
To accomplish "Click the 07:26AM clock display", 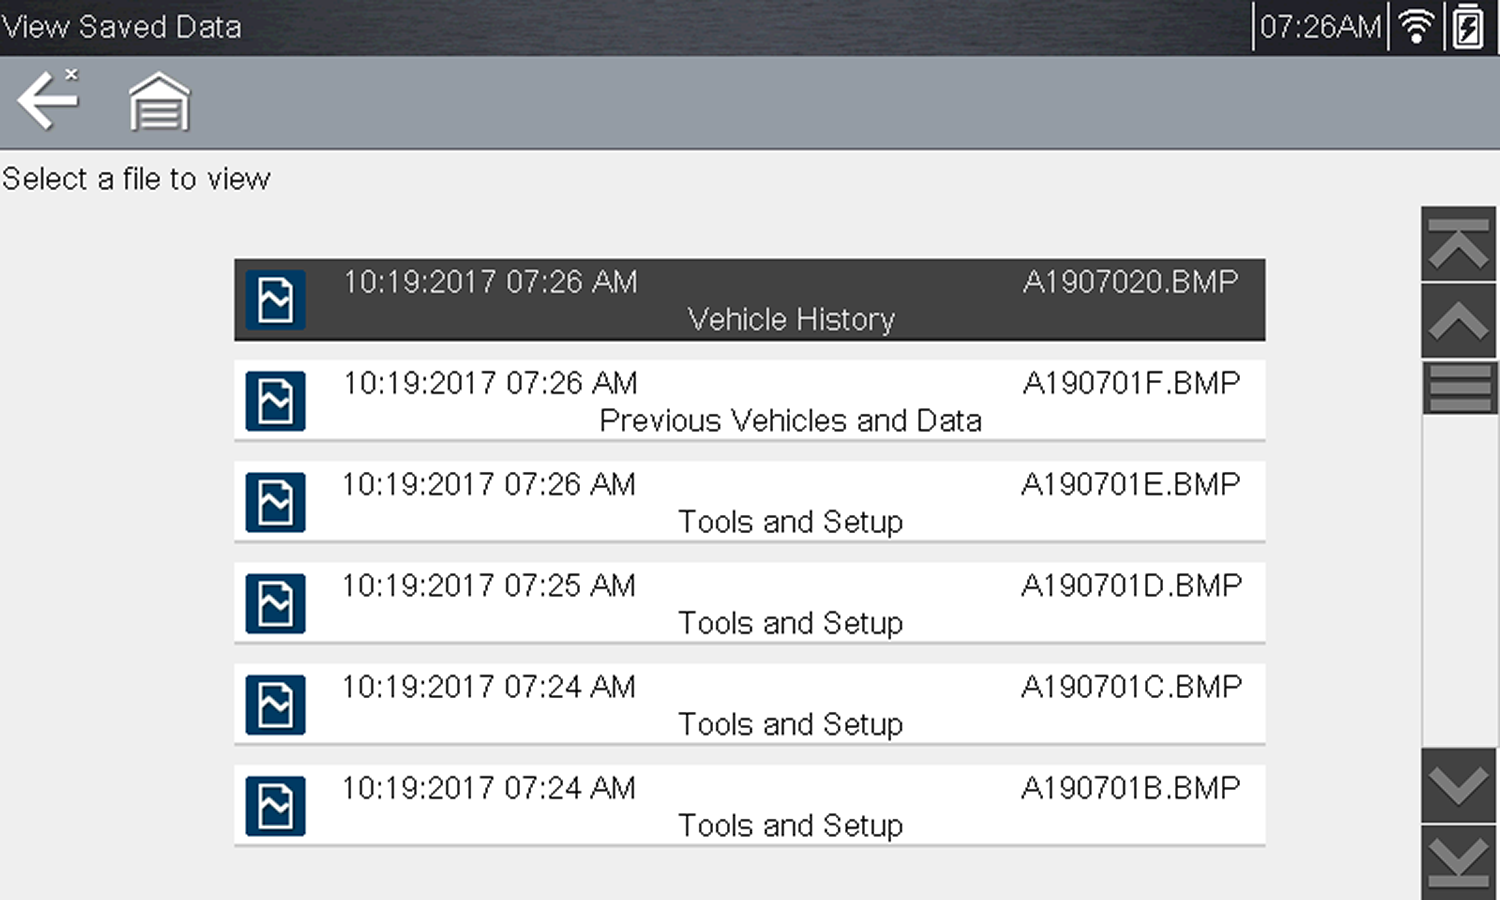I will point(1319,27).
